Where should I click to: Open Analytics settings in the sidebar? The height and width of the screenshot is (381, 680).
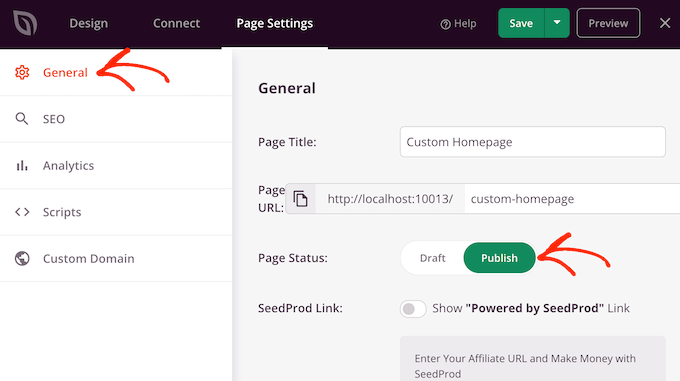pyautogui.click(x=116, y=166)
